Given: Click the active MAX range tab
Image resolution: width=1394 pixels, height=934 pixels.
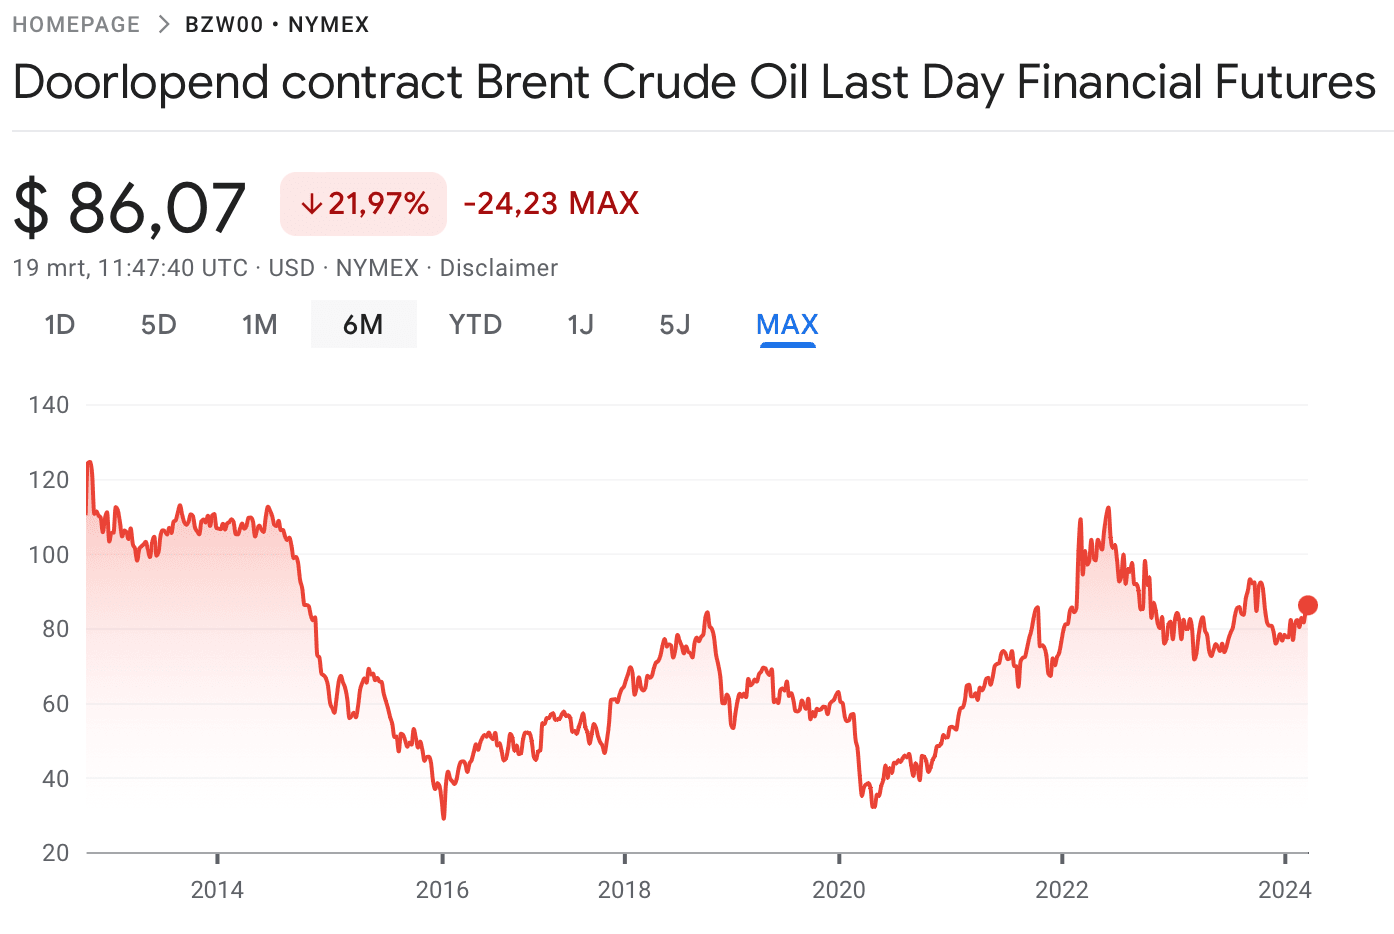Looking at the screenshot, I should (x=787, y=325).
